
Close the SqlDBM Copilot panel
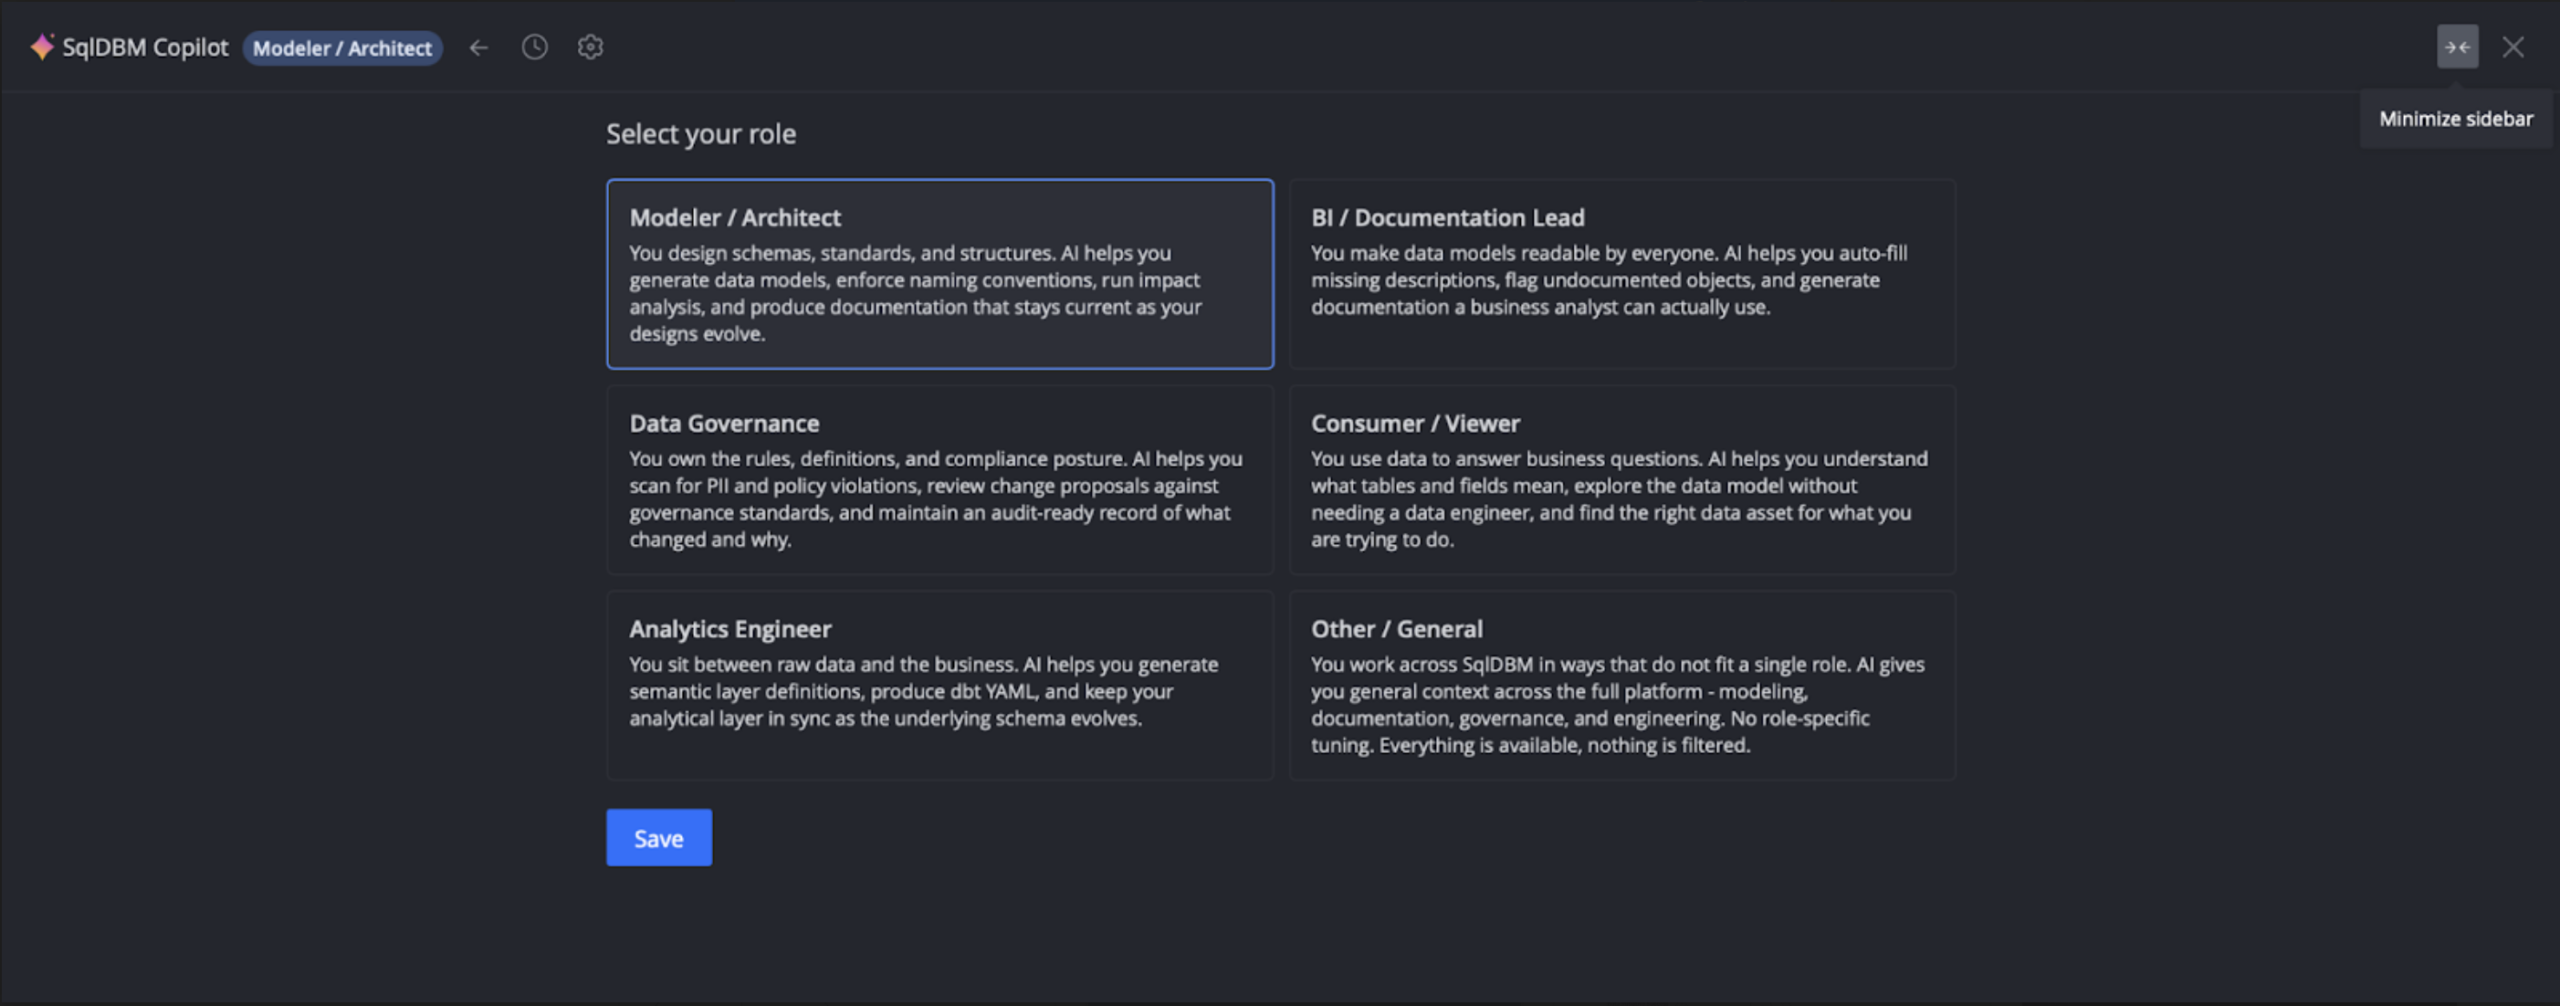coord(2515,46)
